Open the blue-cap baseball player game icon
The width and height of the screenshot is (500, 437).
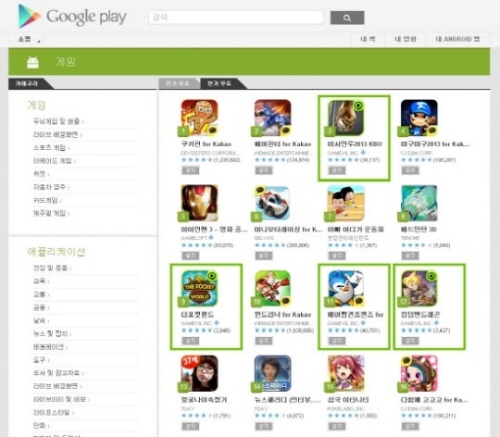point(419,118)
